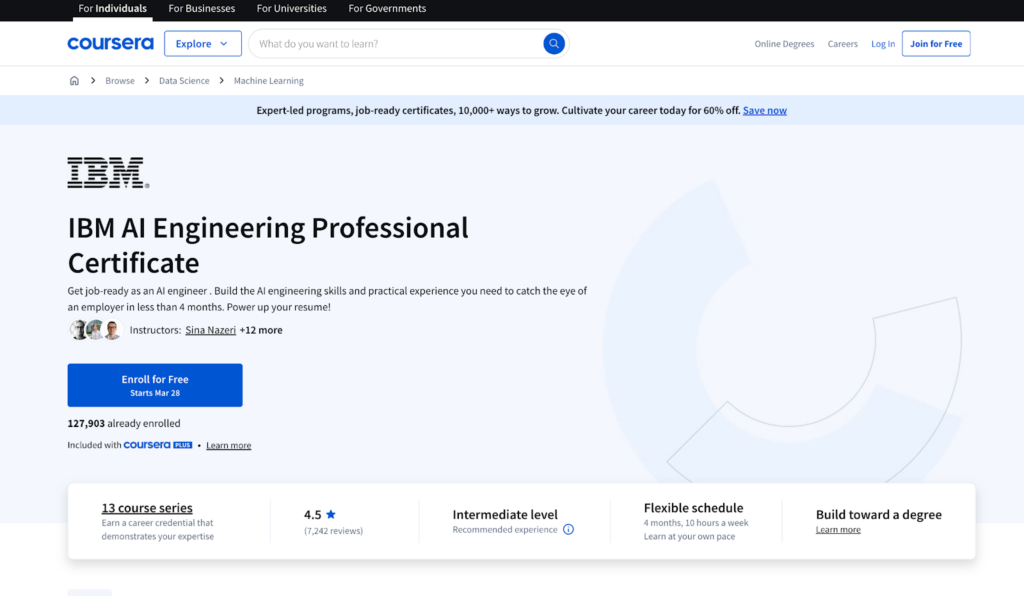This screenshot has width=1024, height=596.
Task: Click the 'Intermediate level' text
Action: click(x=505, y=514)
